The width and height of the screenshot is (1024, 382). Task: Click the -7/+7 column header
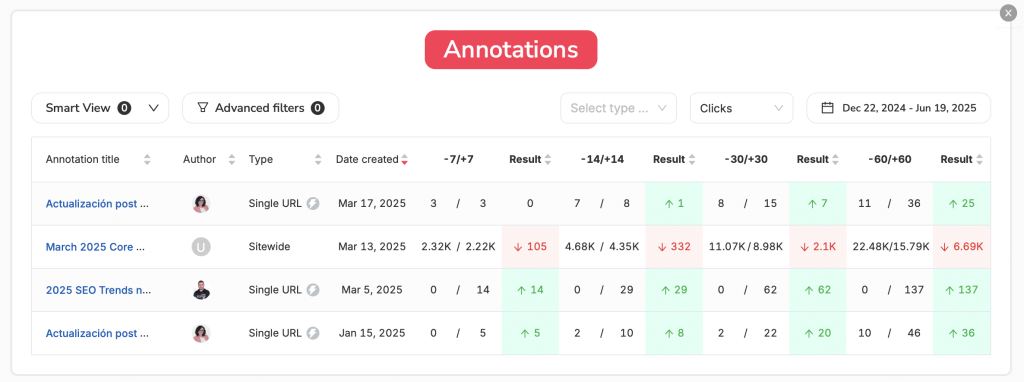458,159
